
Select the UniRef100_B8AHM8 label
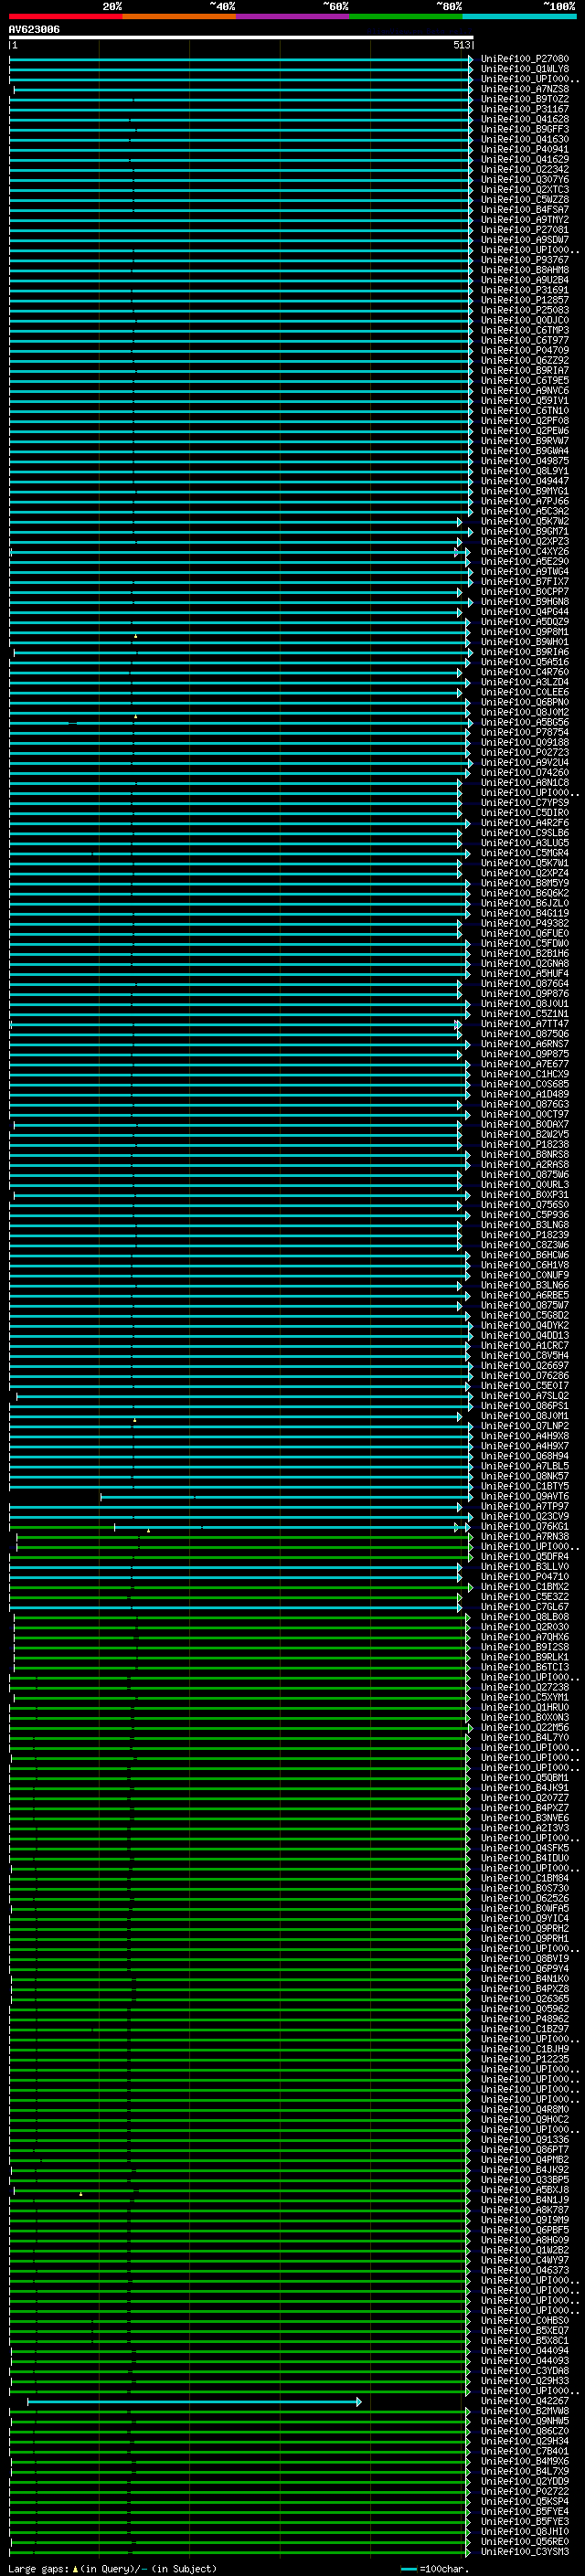click(x=524, y=270)
